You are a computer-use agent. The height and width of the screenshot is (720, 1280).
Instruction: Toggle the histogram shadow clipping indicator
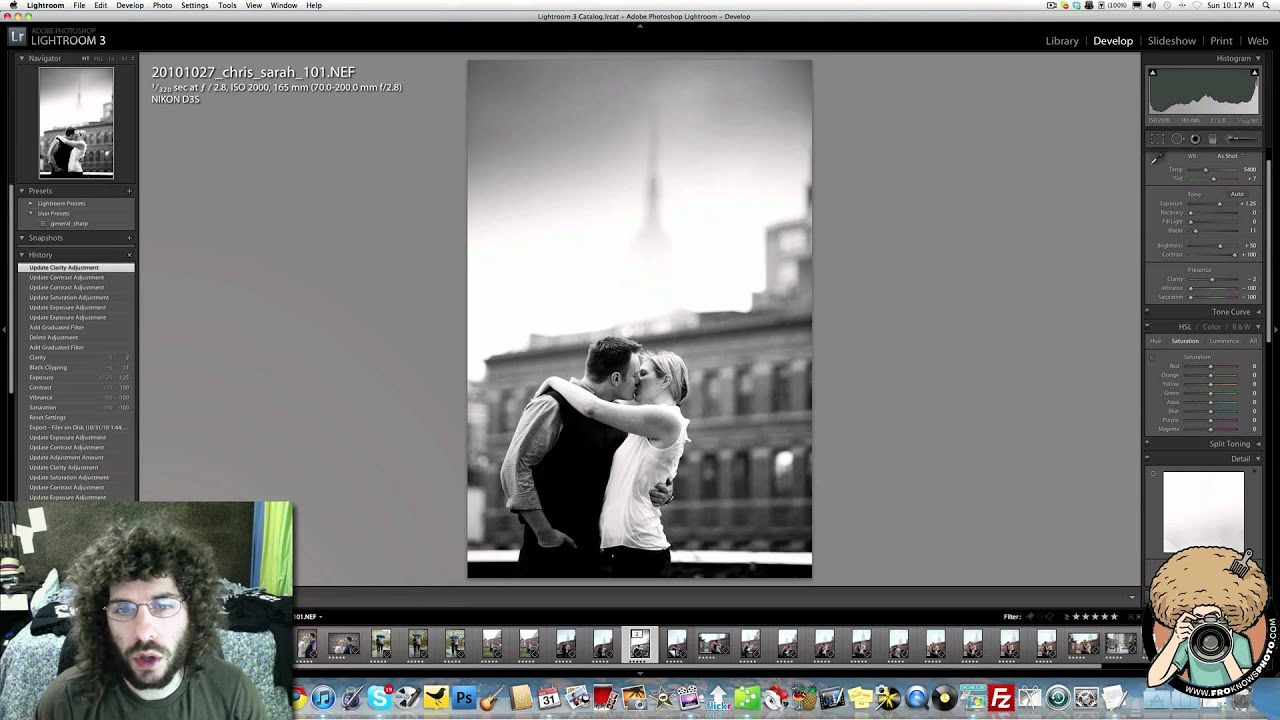(x=1152, y=72)
